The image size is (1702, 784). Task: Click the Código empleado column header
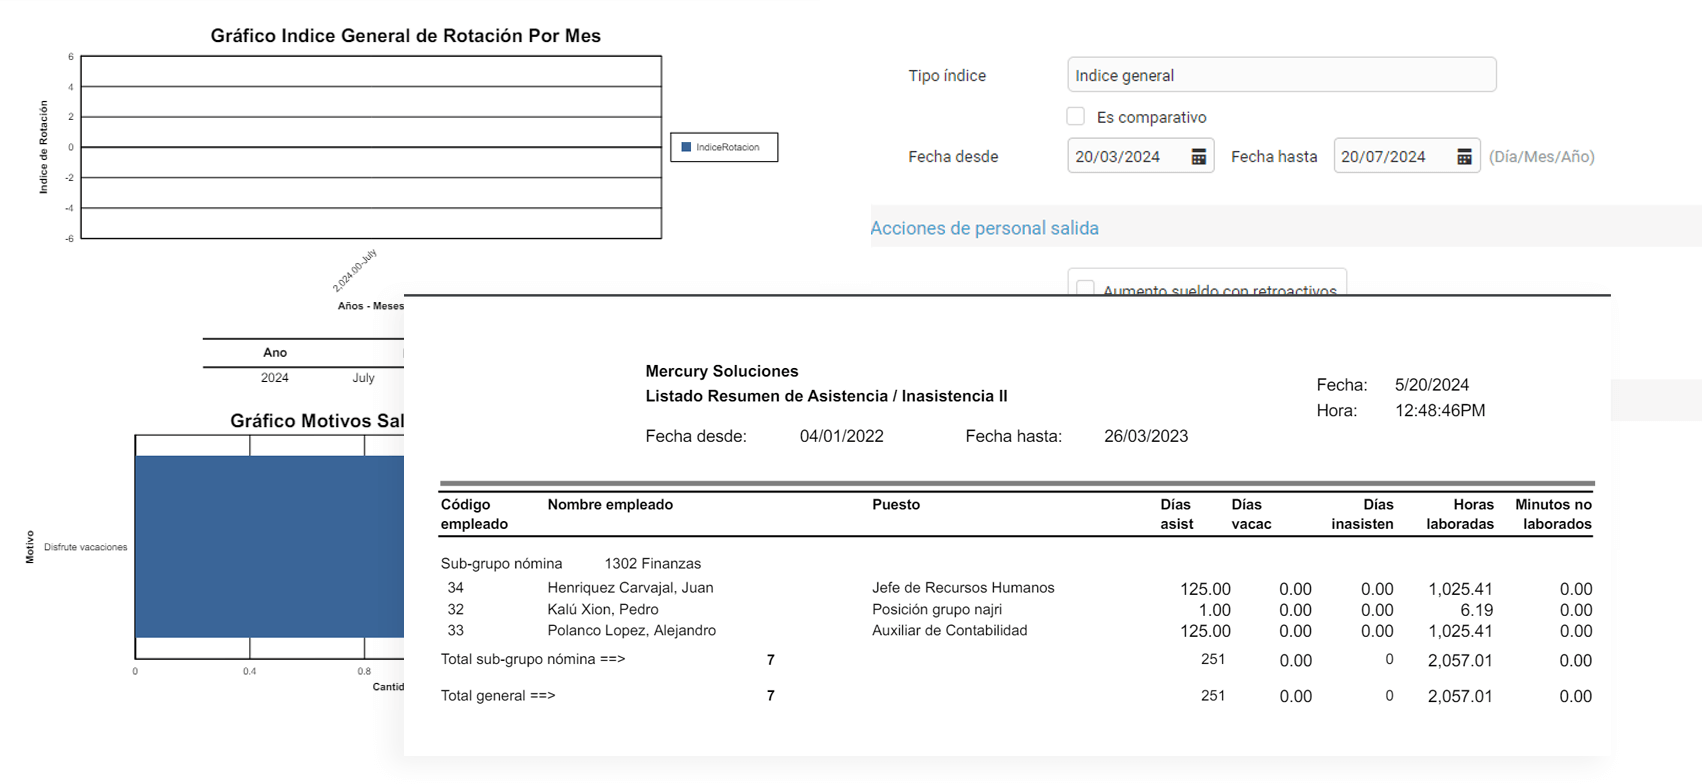pos(474,514)
